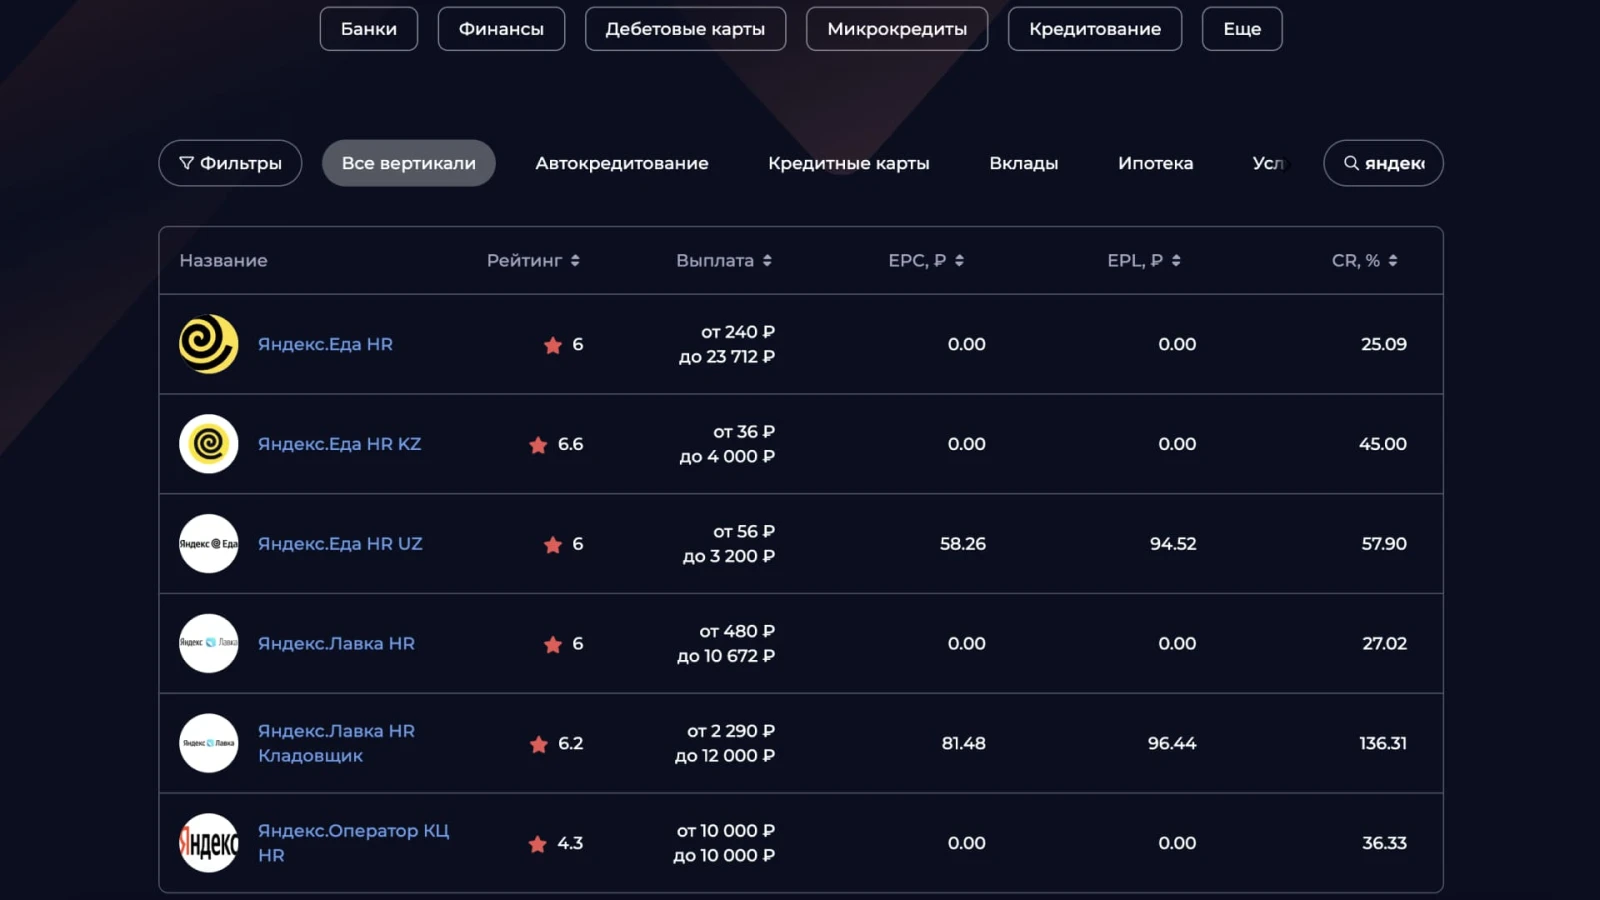
Task: Click the Яндекс.Оператор КЦ HR logo
Action: pos(207,842)
